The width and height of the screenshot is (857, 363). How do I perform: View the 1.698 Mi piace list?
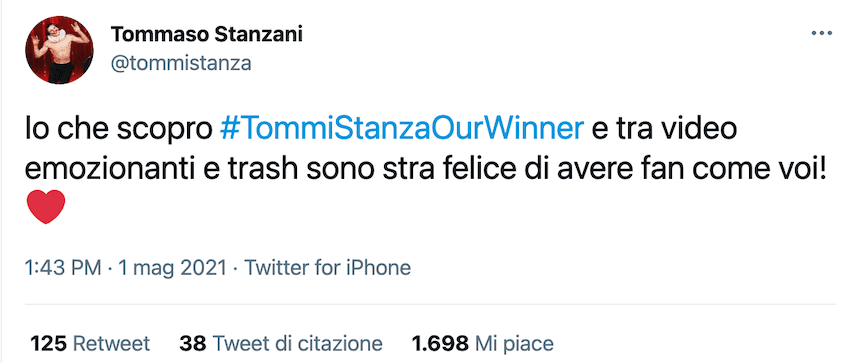(x=483, y=343)
